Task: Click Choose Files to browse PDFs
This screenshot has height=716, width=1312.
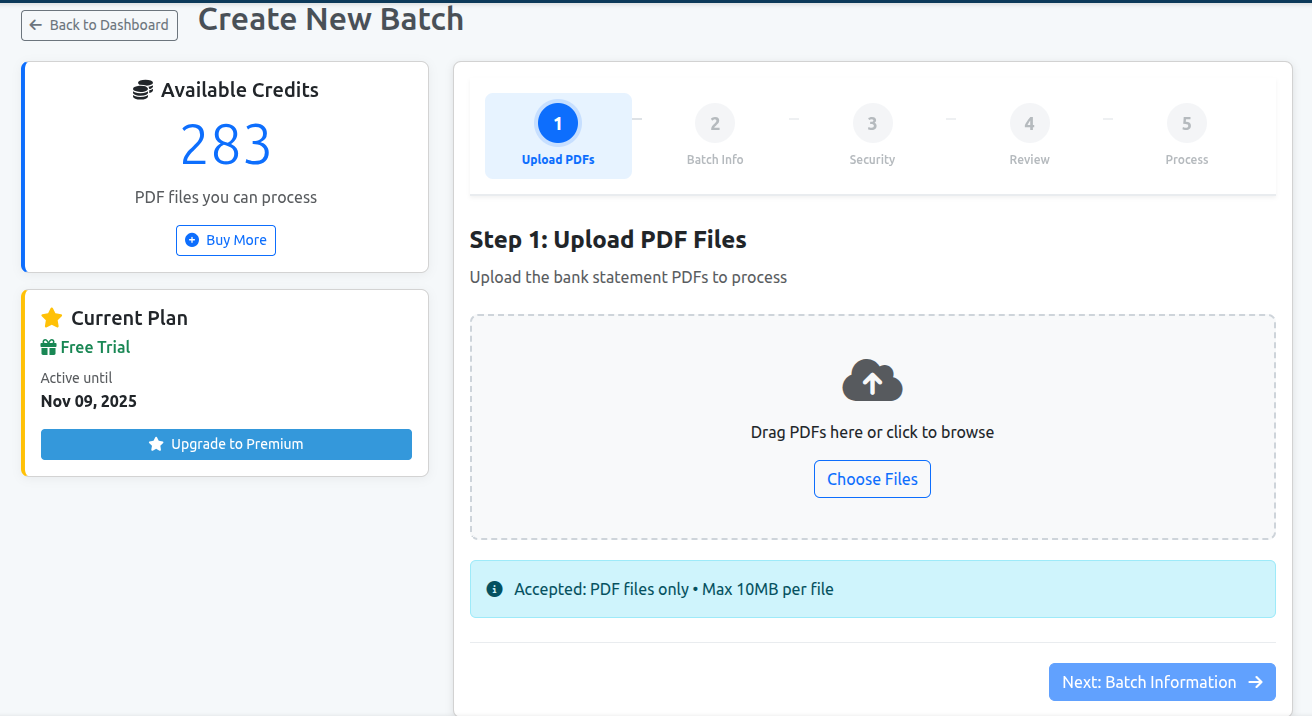Action: click(x=871, y=478)
